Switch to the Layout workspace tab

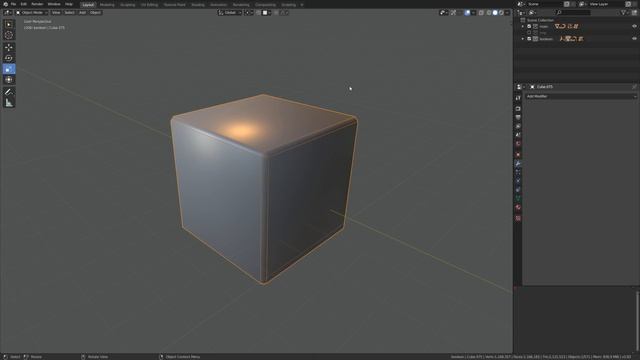tap(88, 5)
